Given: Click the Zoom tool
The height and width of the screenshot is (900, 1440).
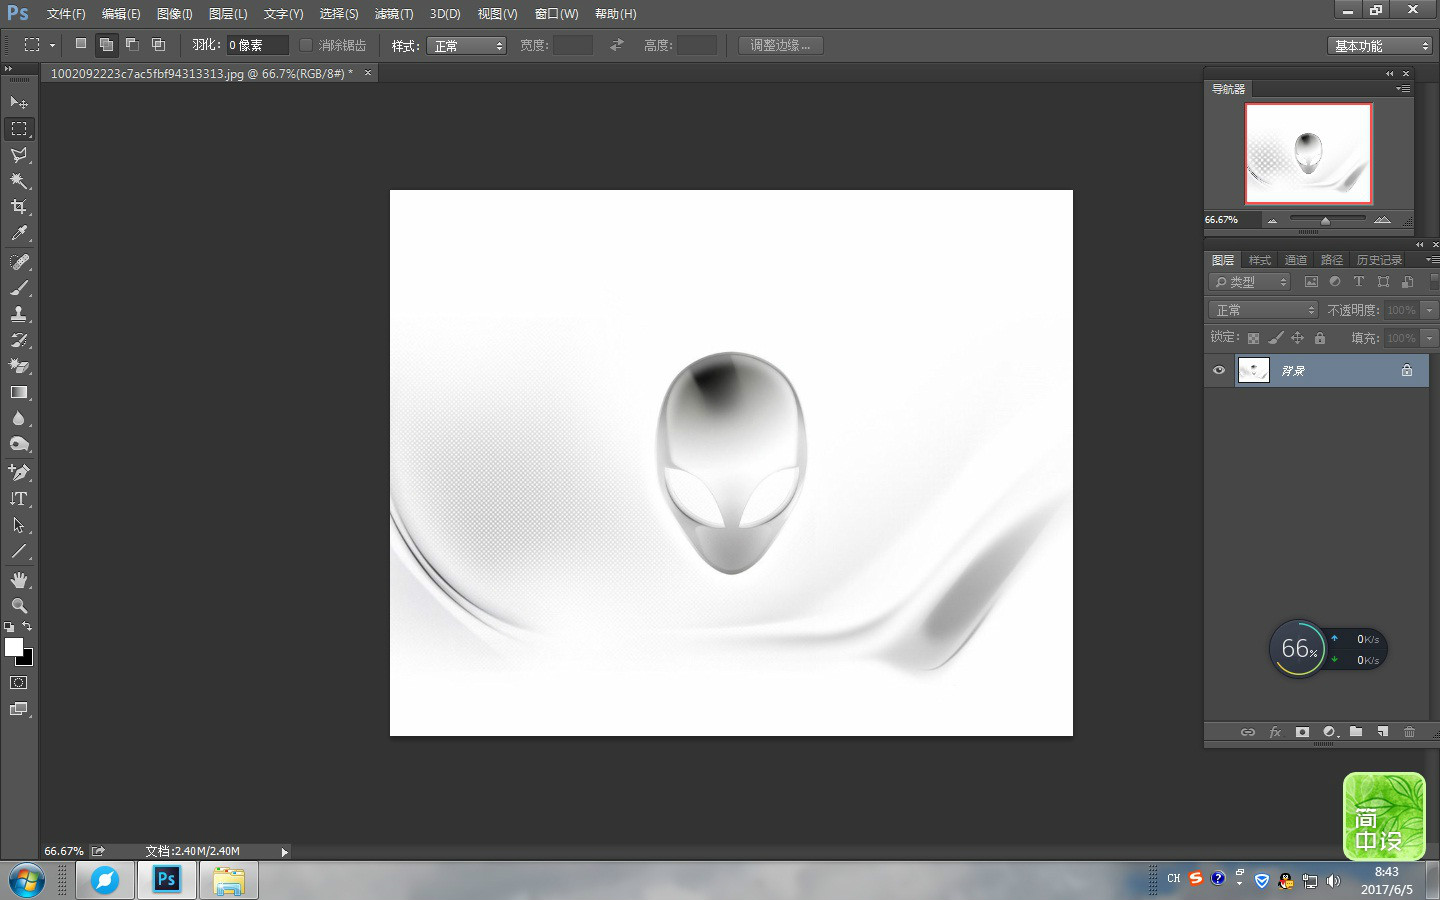Looking at the screenshot, I should coord(18,606).
